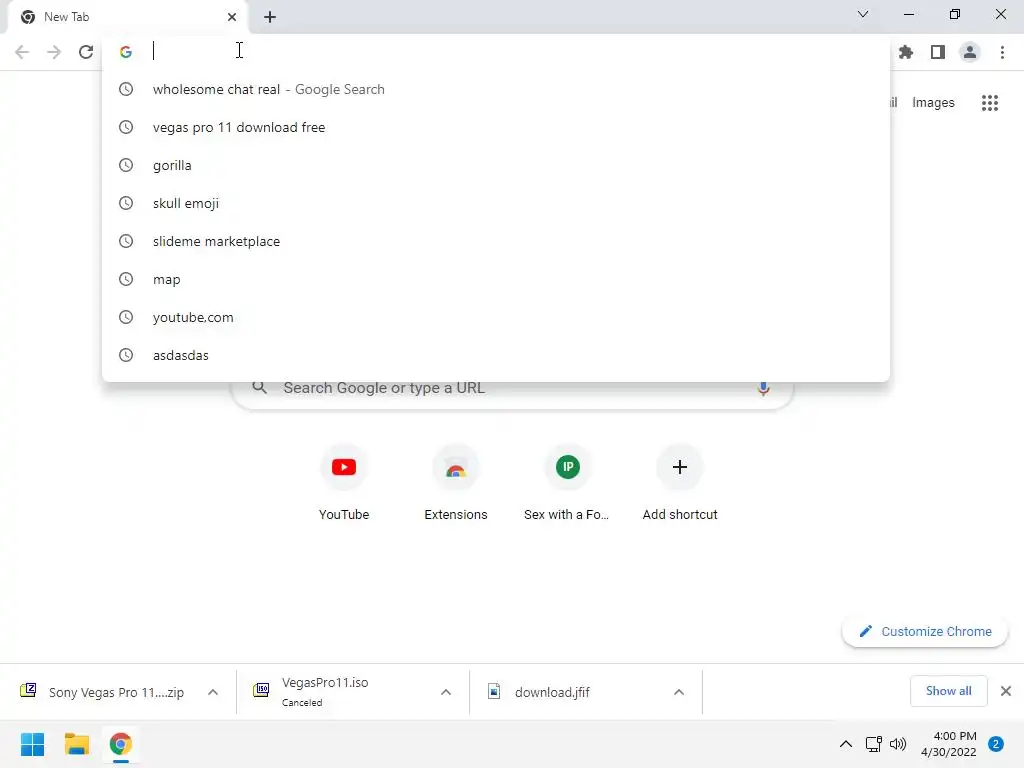Choose the asdasdas suggestion
The image size is (1024, 768).
[x=496, y=355]
